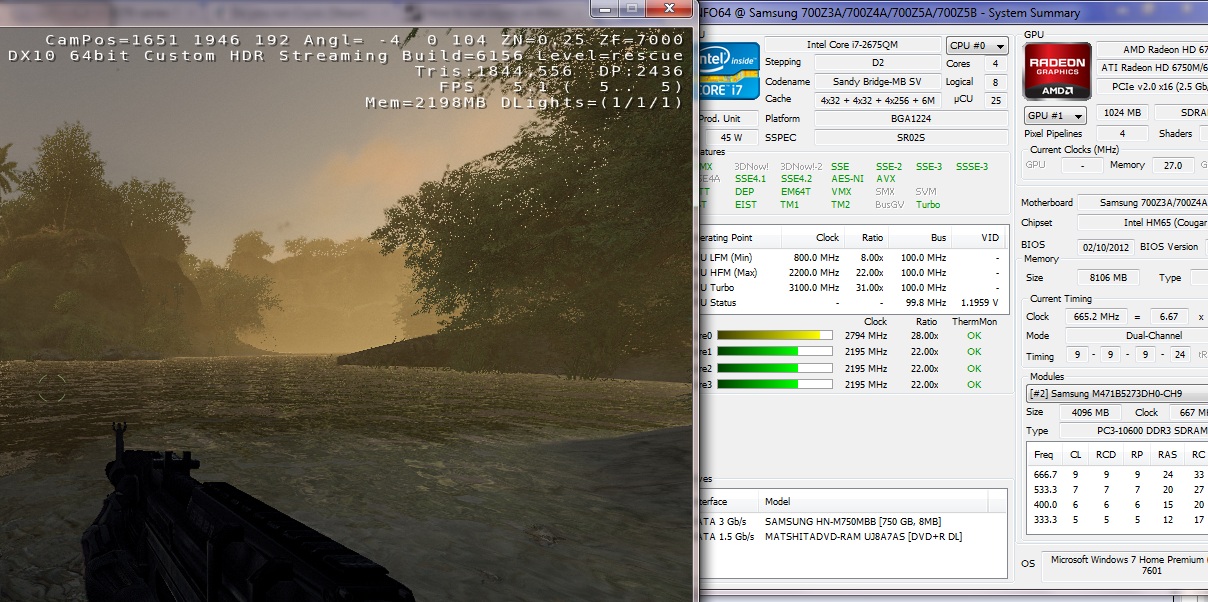The height and width of the screenshot is (602, 1208).
Task: Click the SSSE-3 feature flag
Action: pos(972,167)
